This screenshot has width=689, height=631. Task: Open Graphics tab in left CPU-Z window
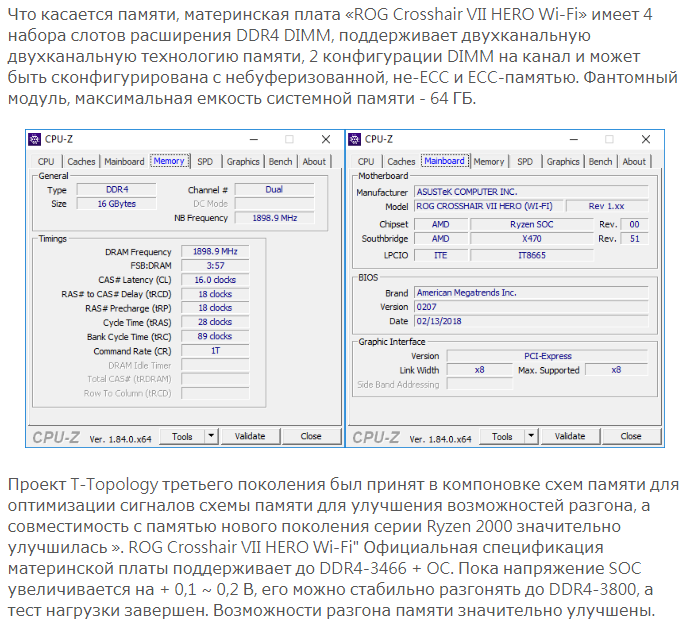coord(243,162)
